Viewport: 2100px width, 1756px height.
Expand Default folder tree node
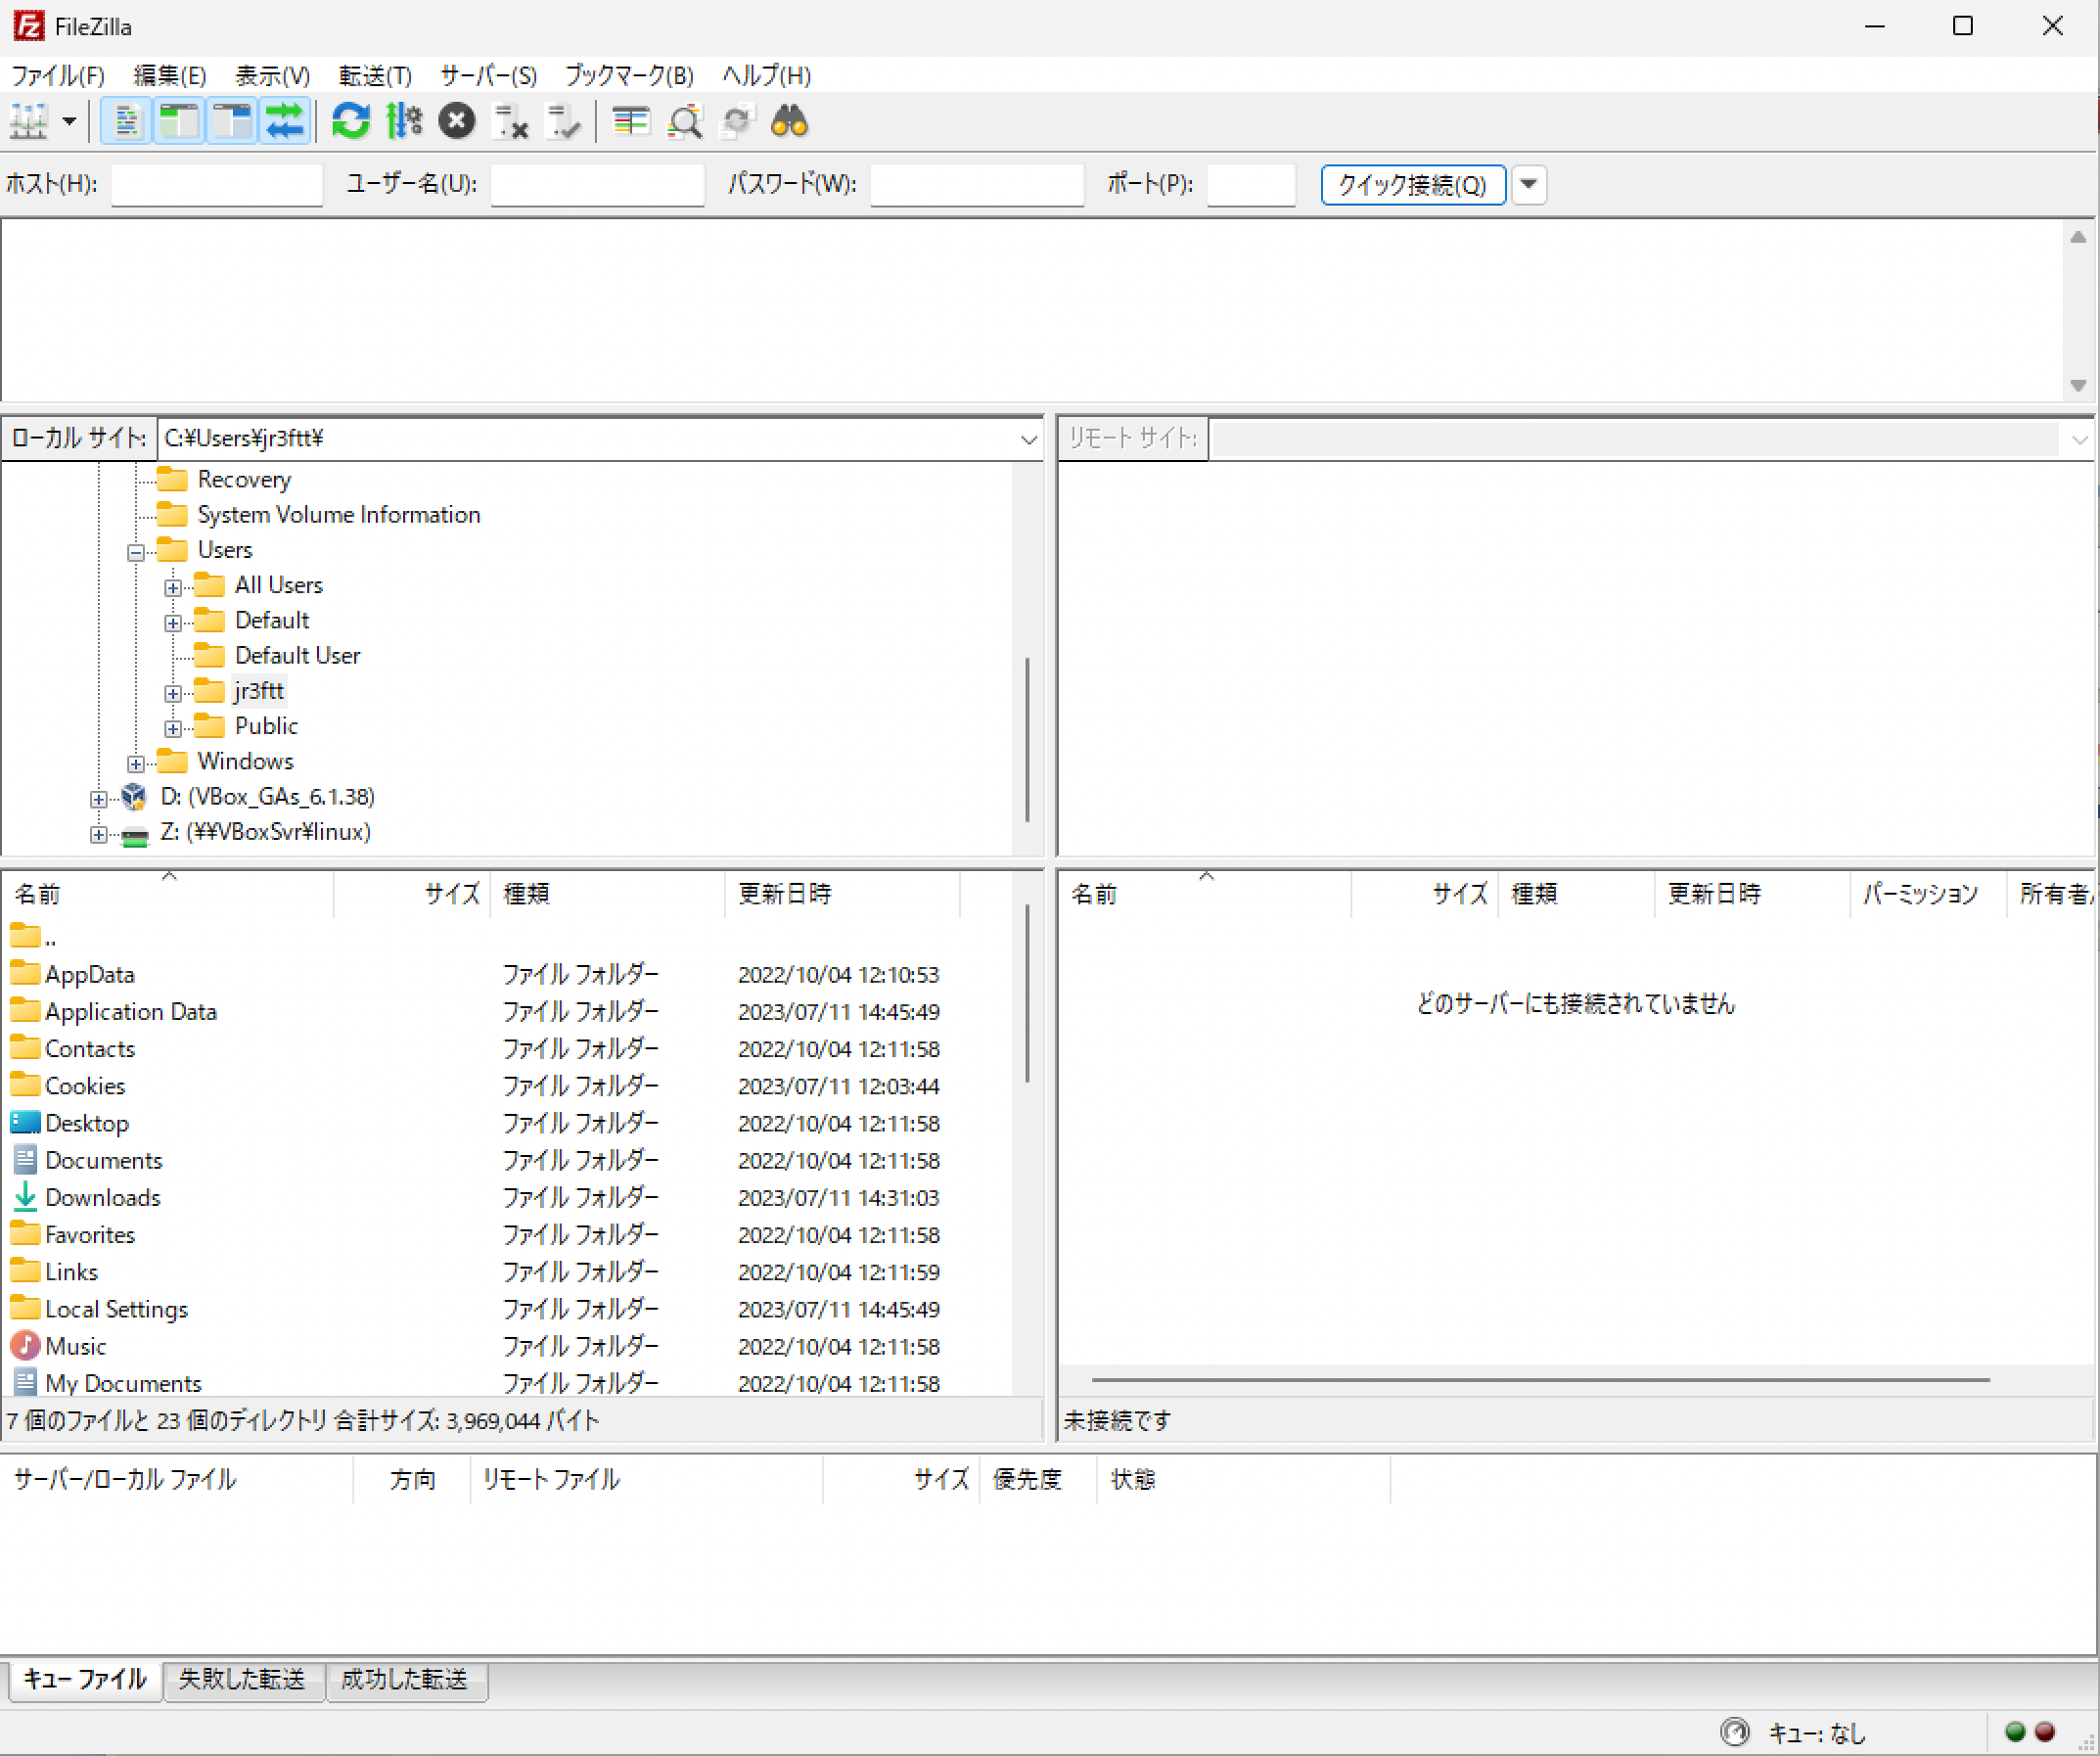tap(173, 622)
